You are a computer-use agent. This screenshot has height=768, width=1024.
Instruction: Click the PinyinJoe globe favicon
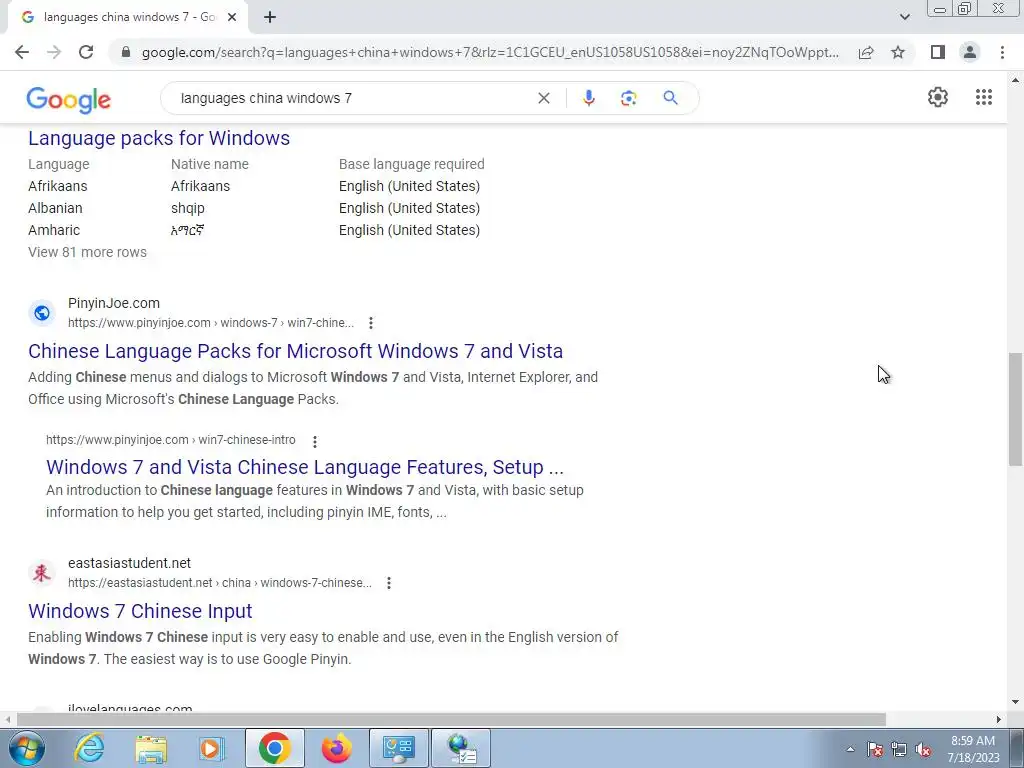(x=42, y=313)
